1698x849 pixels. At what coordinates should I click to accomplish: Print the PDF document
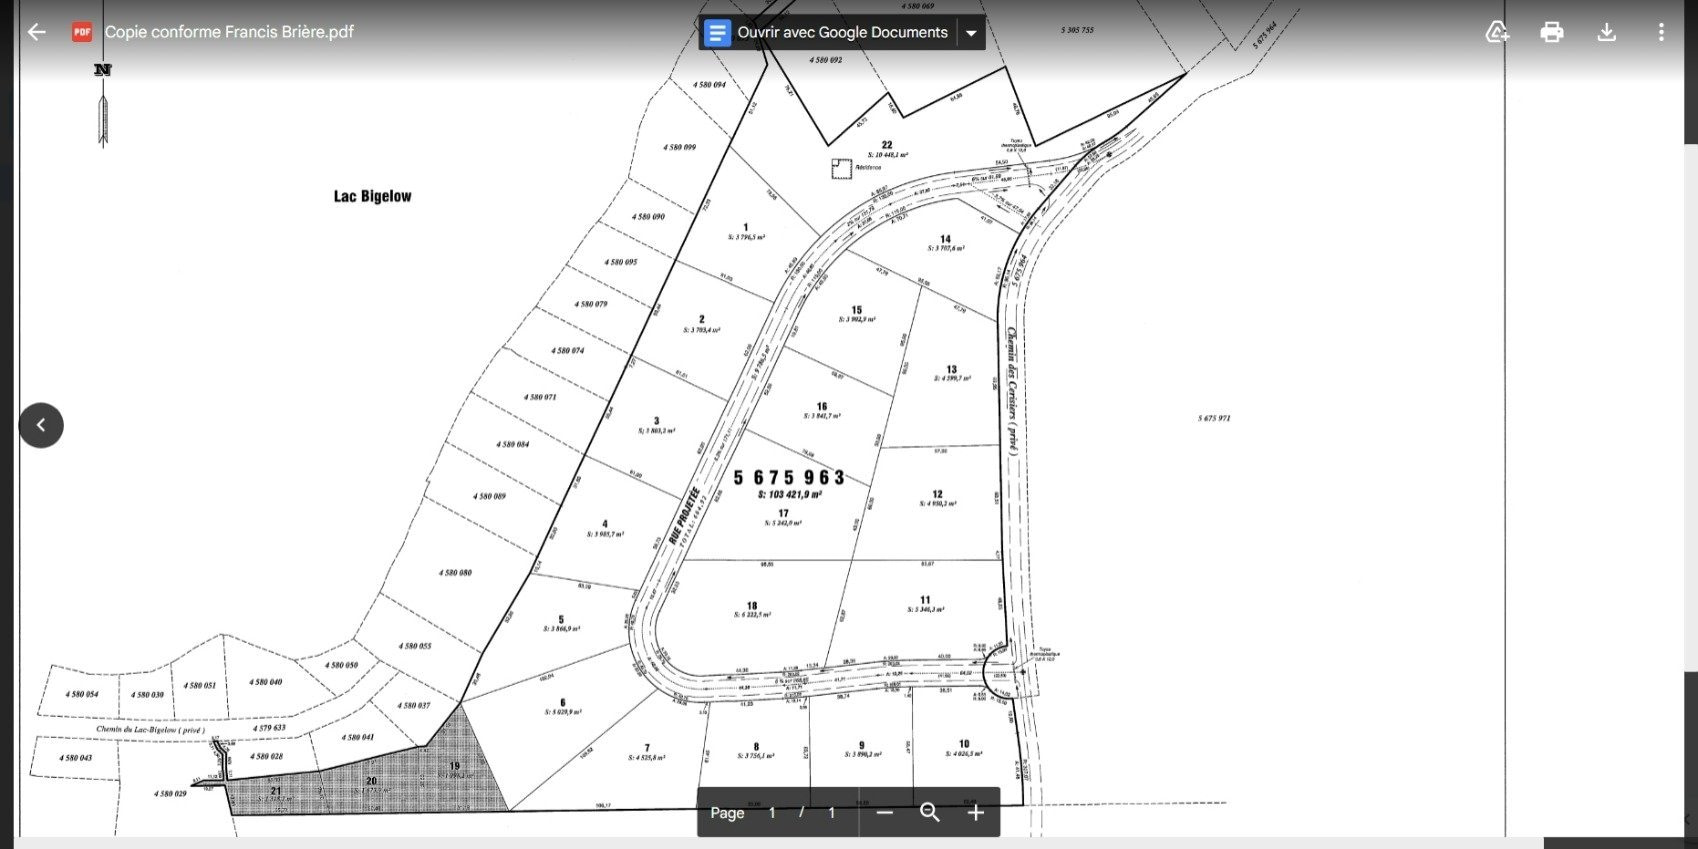tap(1552, 32)
